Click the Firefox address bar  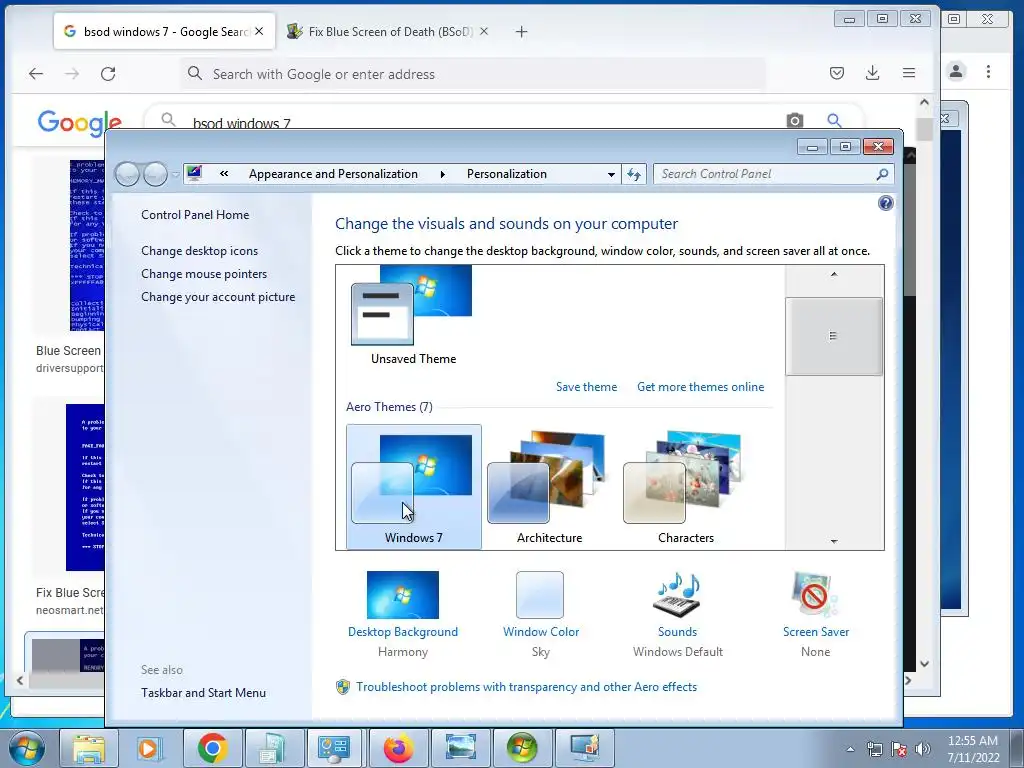point(473,74)
